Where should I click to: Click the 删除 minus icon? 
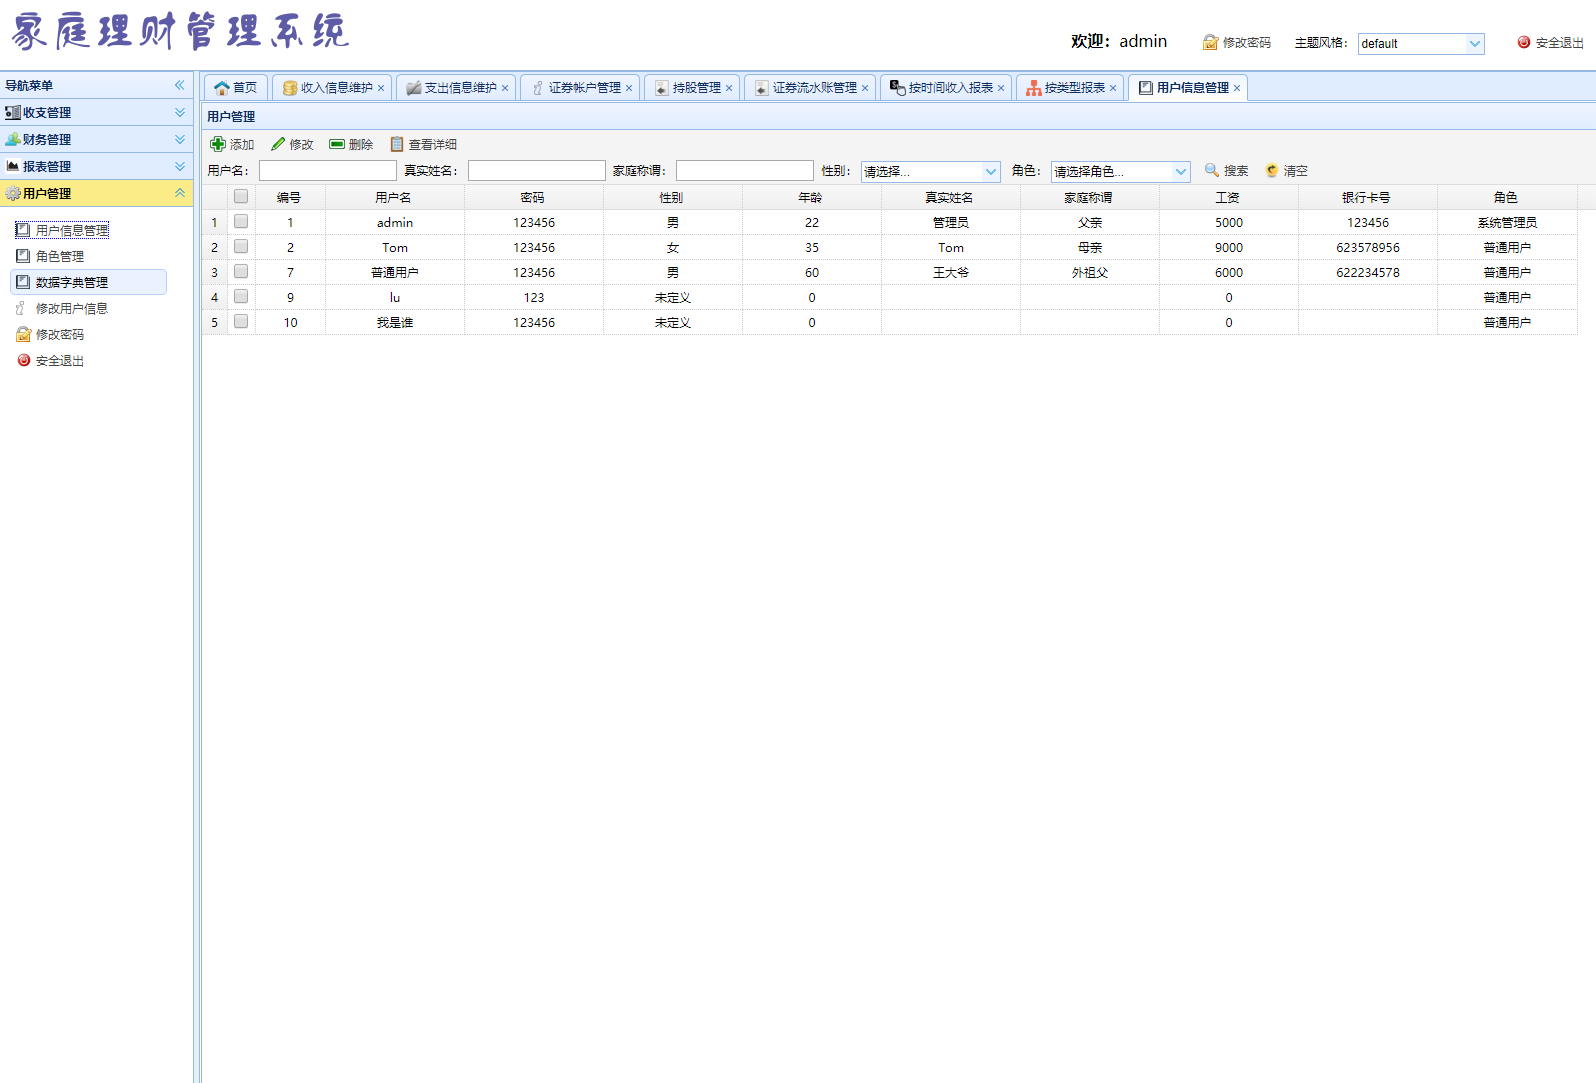coord(337,144)
